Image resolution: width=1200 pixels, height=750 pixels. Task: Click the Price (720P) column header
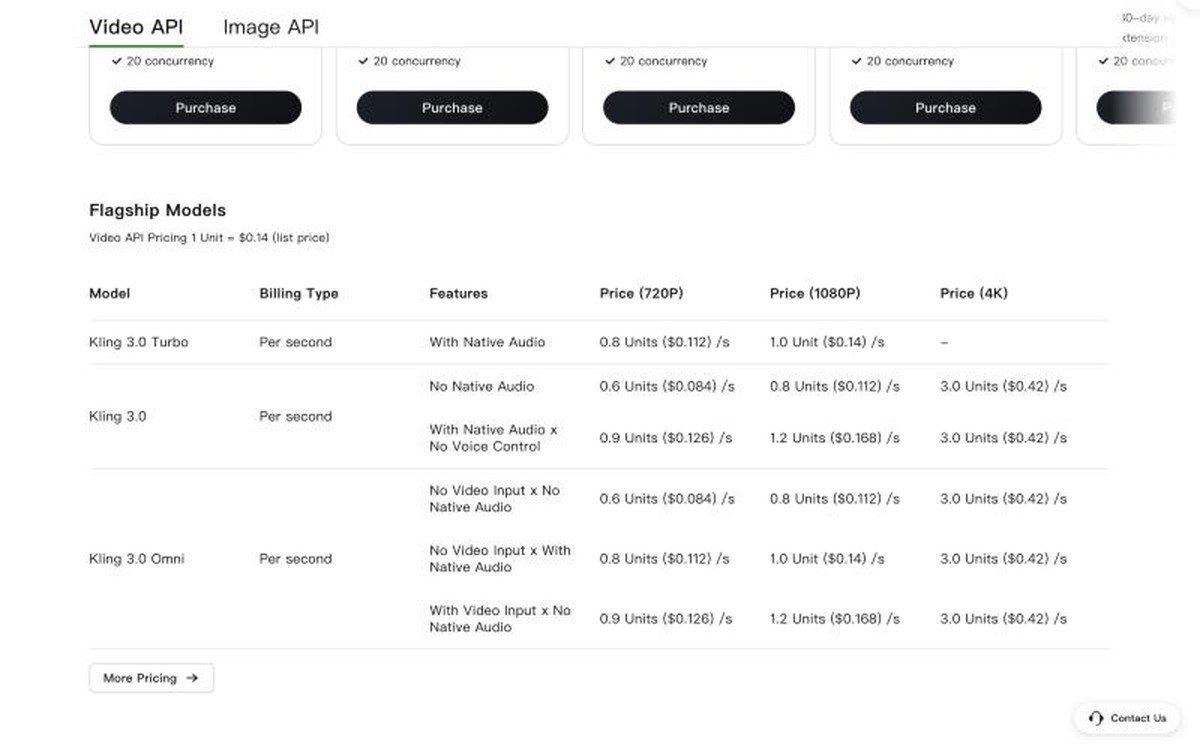pos(641,293)
